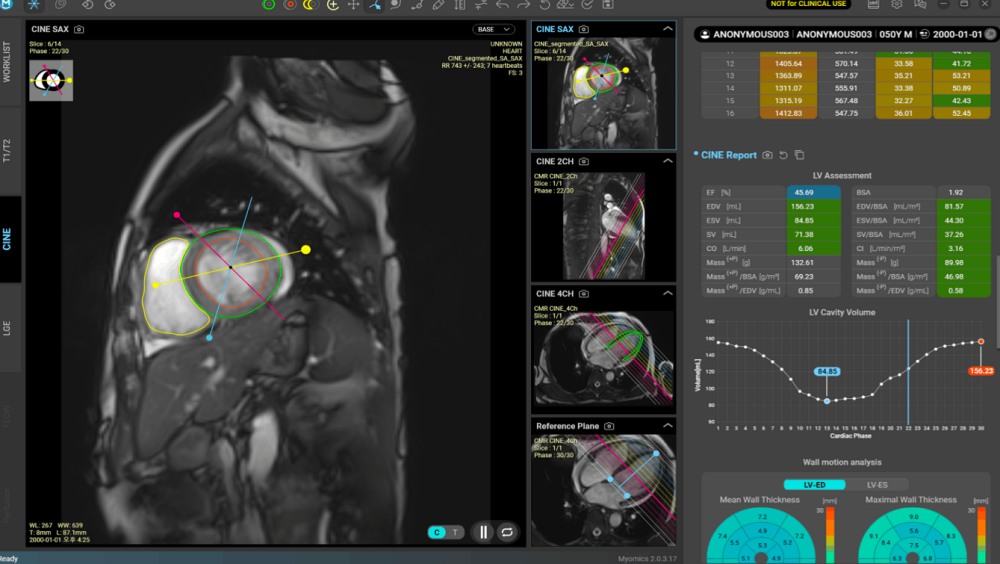
Task: Open the manual/book icon near settings
Action: 873,4
